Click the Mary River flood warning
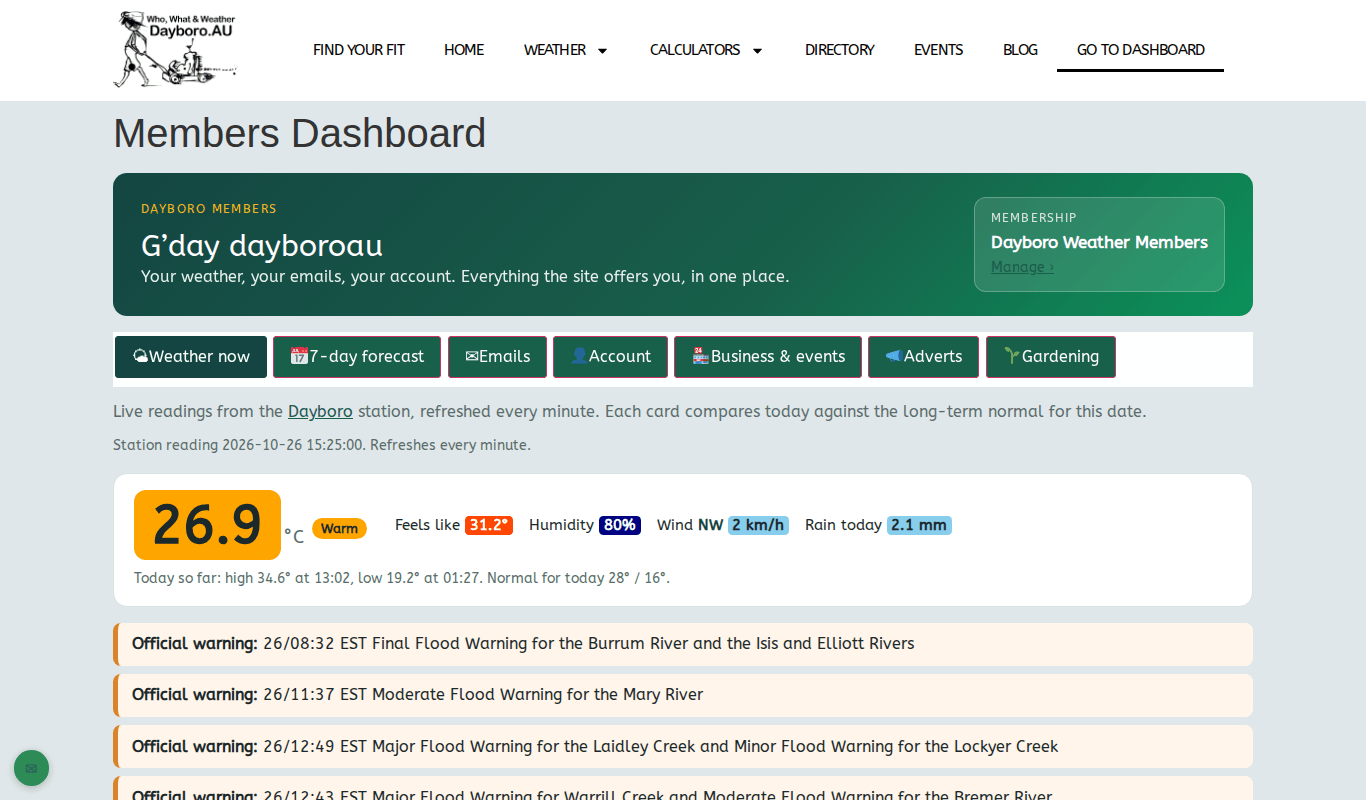1366x800 pixels. 683,695
